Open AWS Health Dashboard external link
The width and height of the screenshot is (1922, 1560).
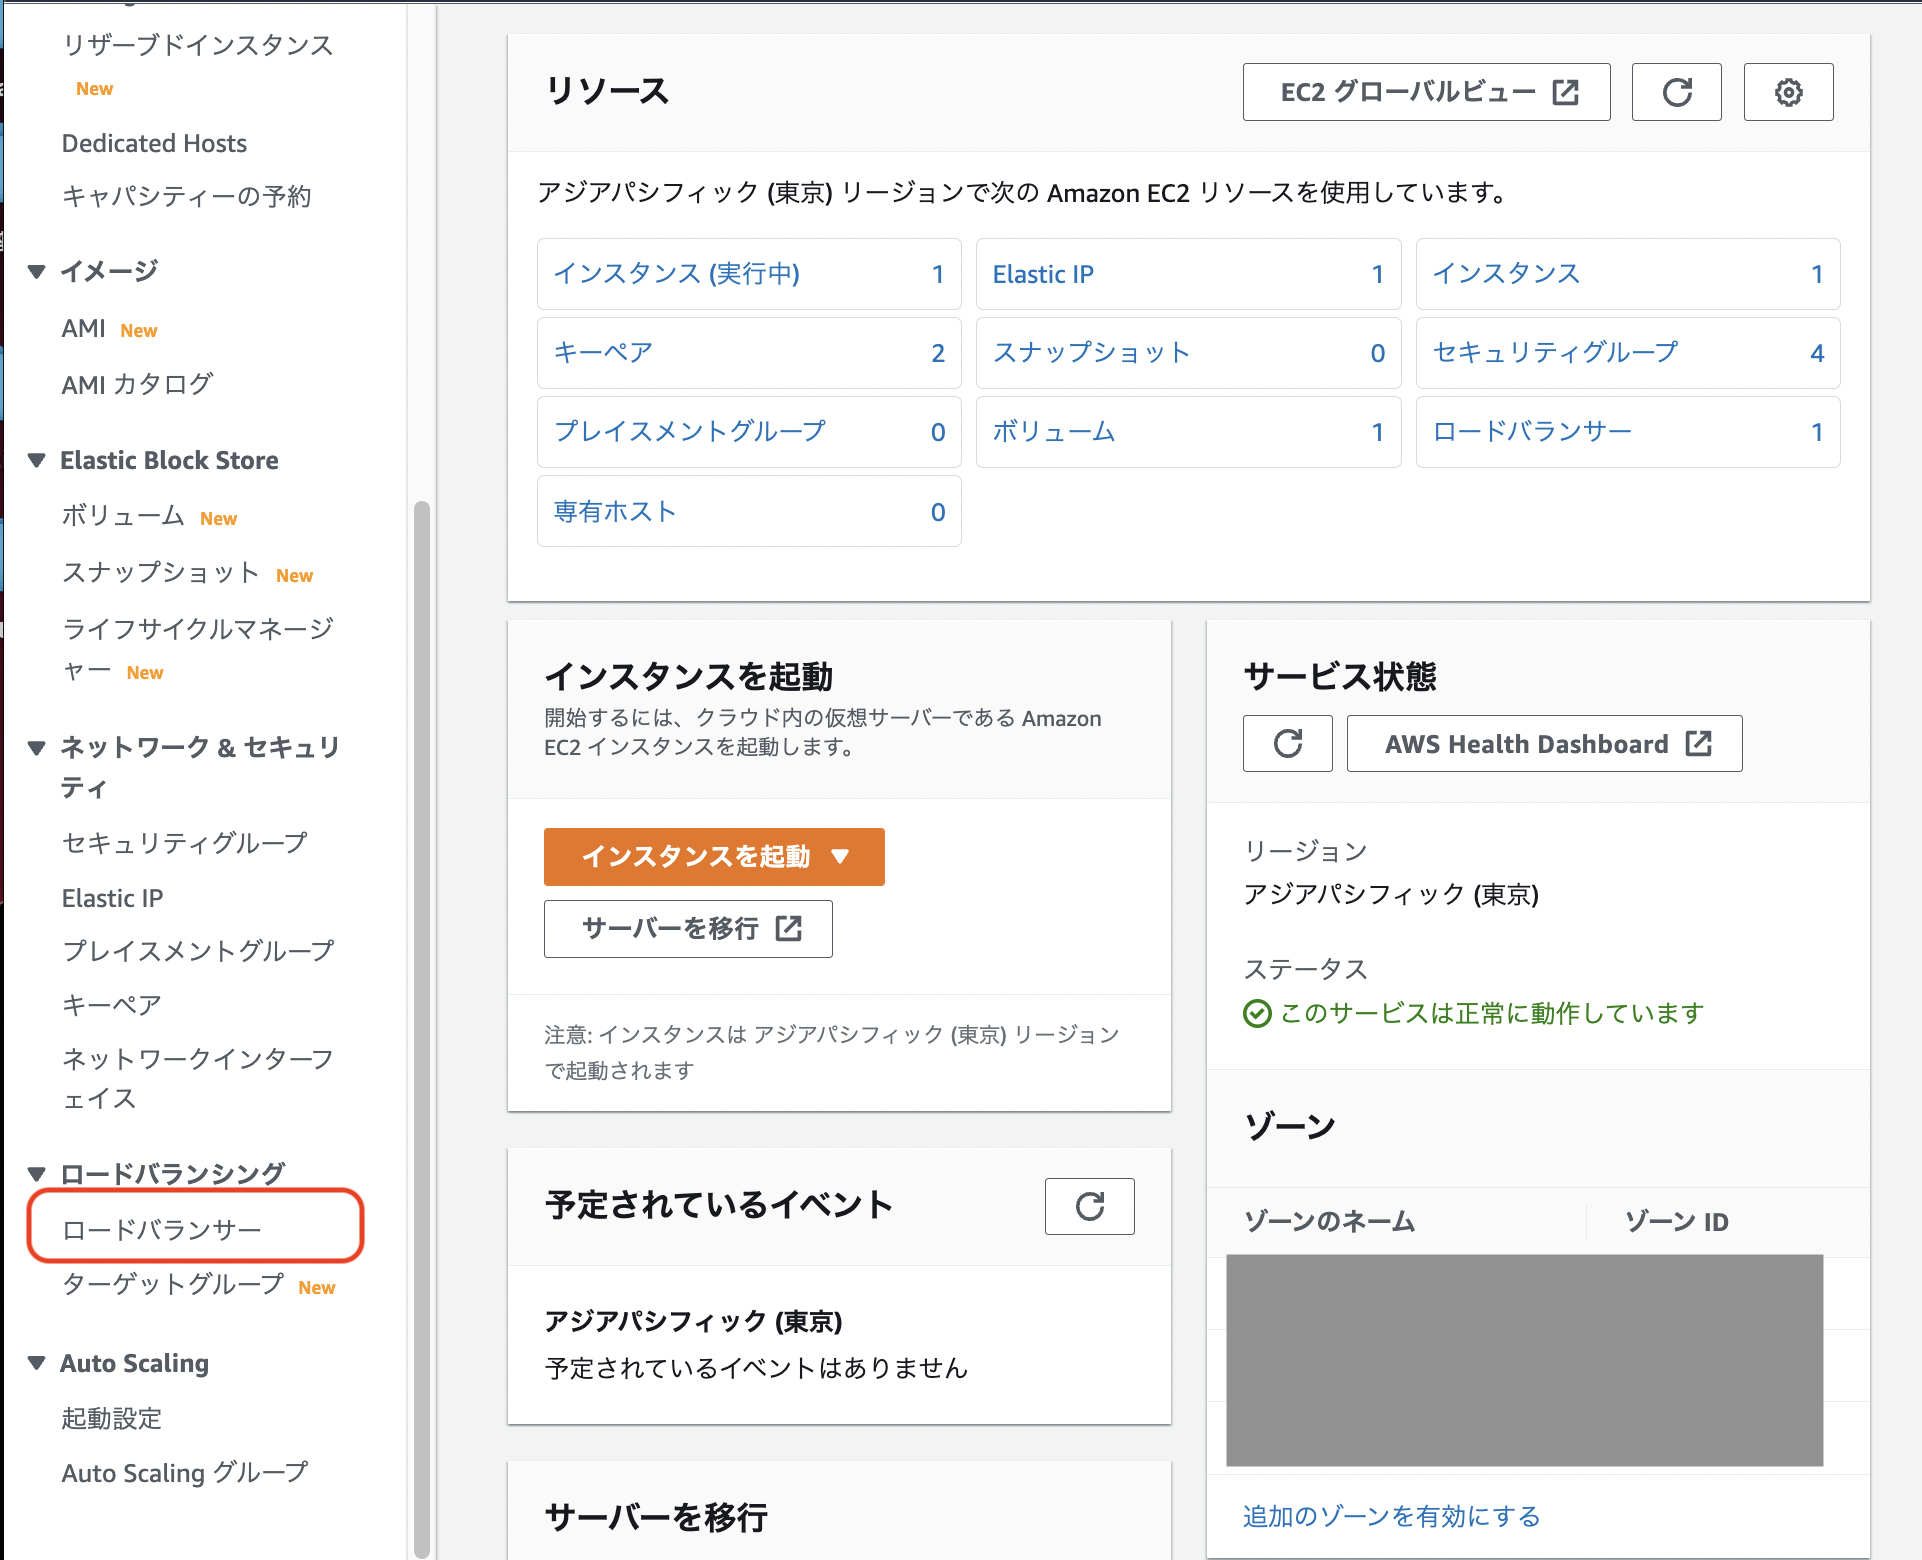(x=1543, y=743)
